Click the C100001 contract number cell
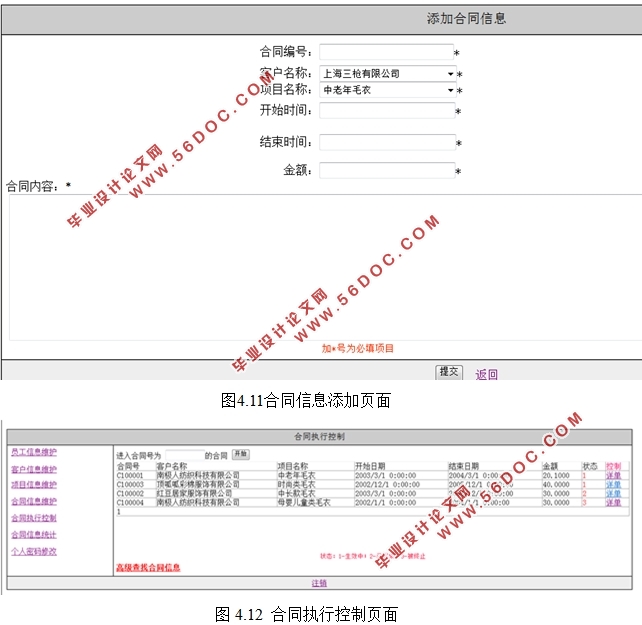The height and width of the screenshot is (625, 642). [130, 476]
